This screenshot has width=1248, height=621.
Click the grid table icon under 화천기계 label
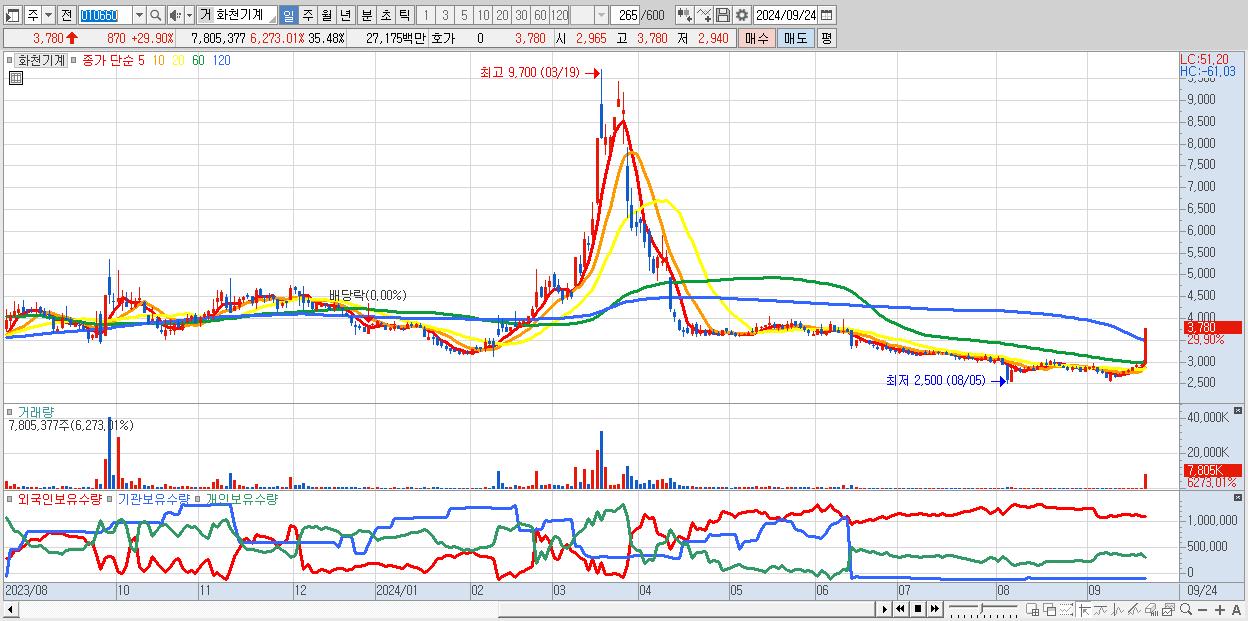tap(15, 78)
